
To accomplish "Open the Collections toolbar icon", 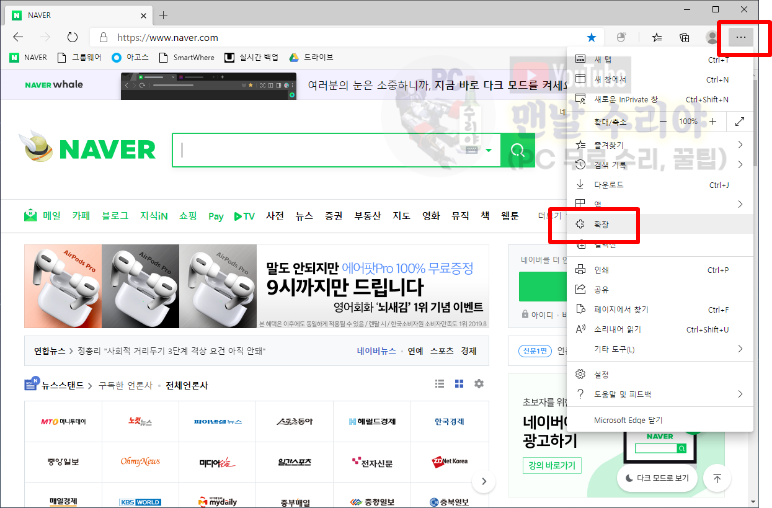I will pyautogui.click(x=684, y=37).
